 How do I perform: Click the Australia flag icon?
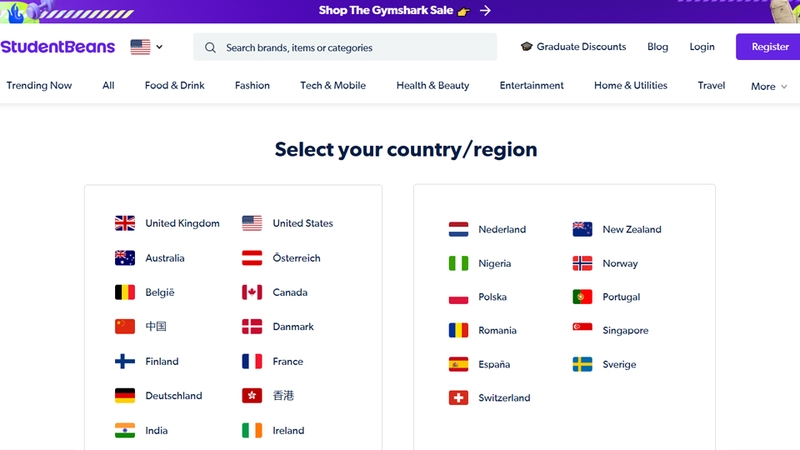pyautogui.click(x=125, y=258)
